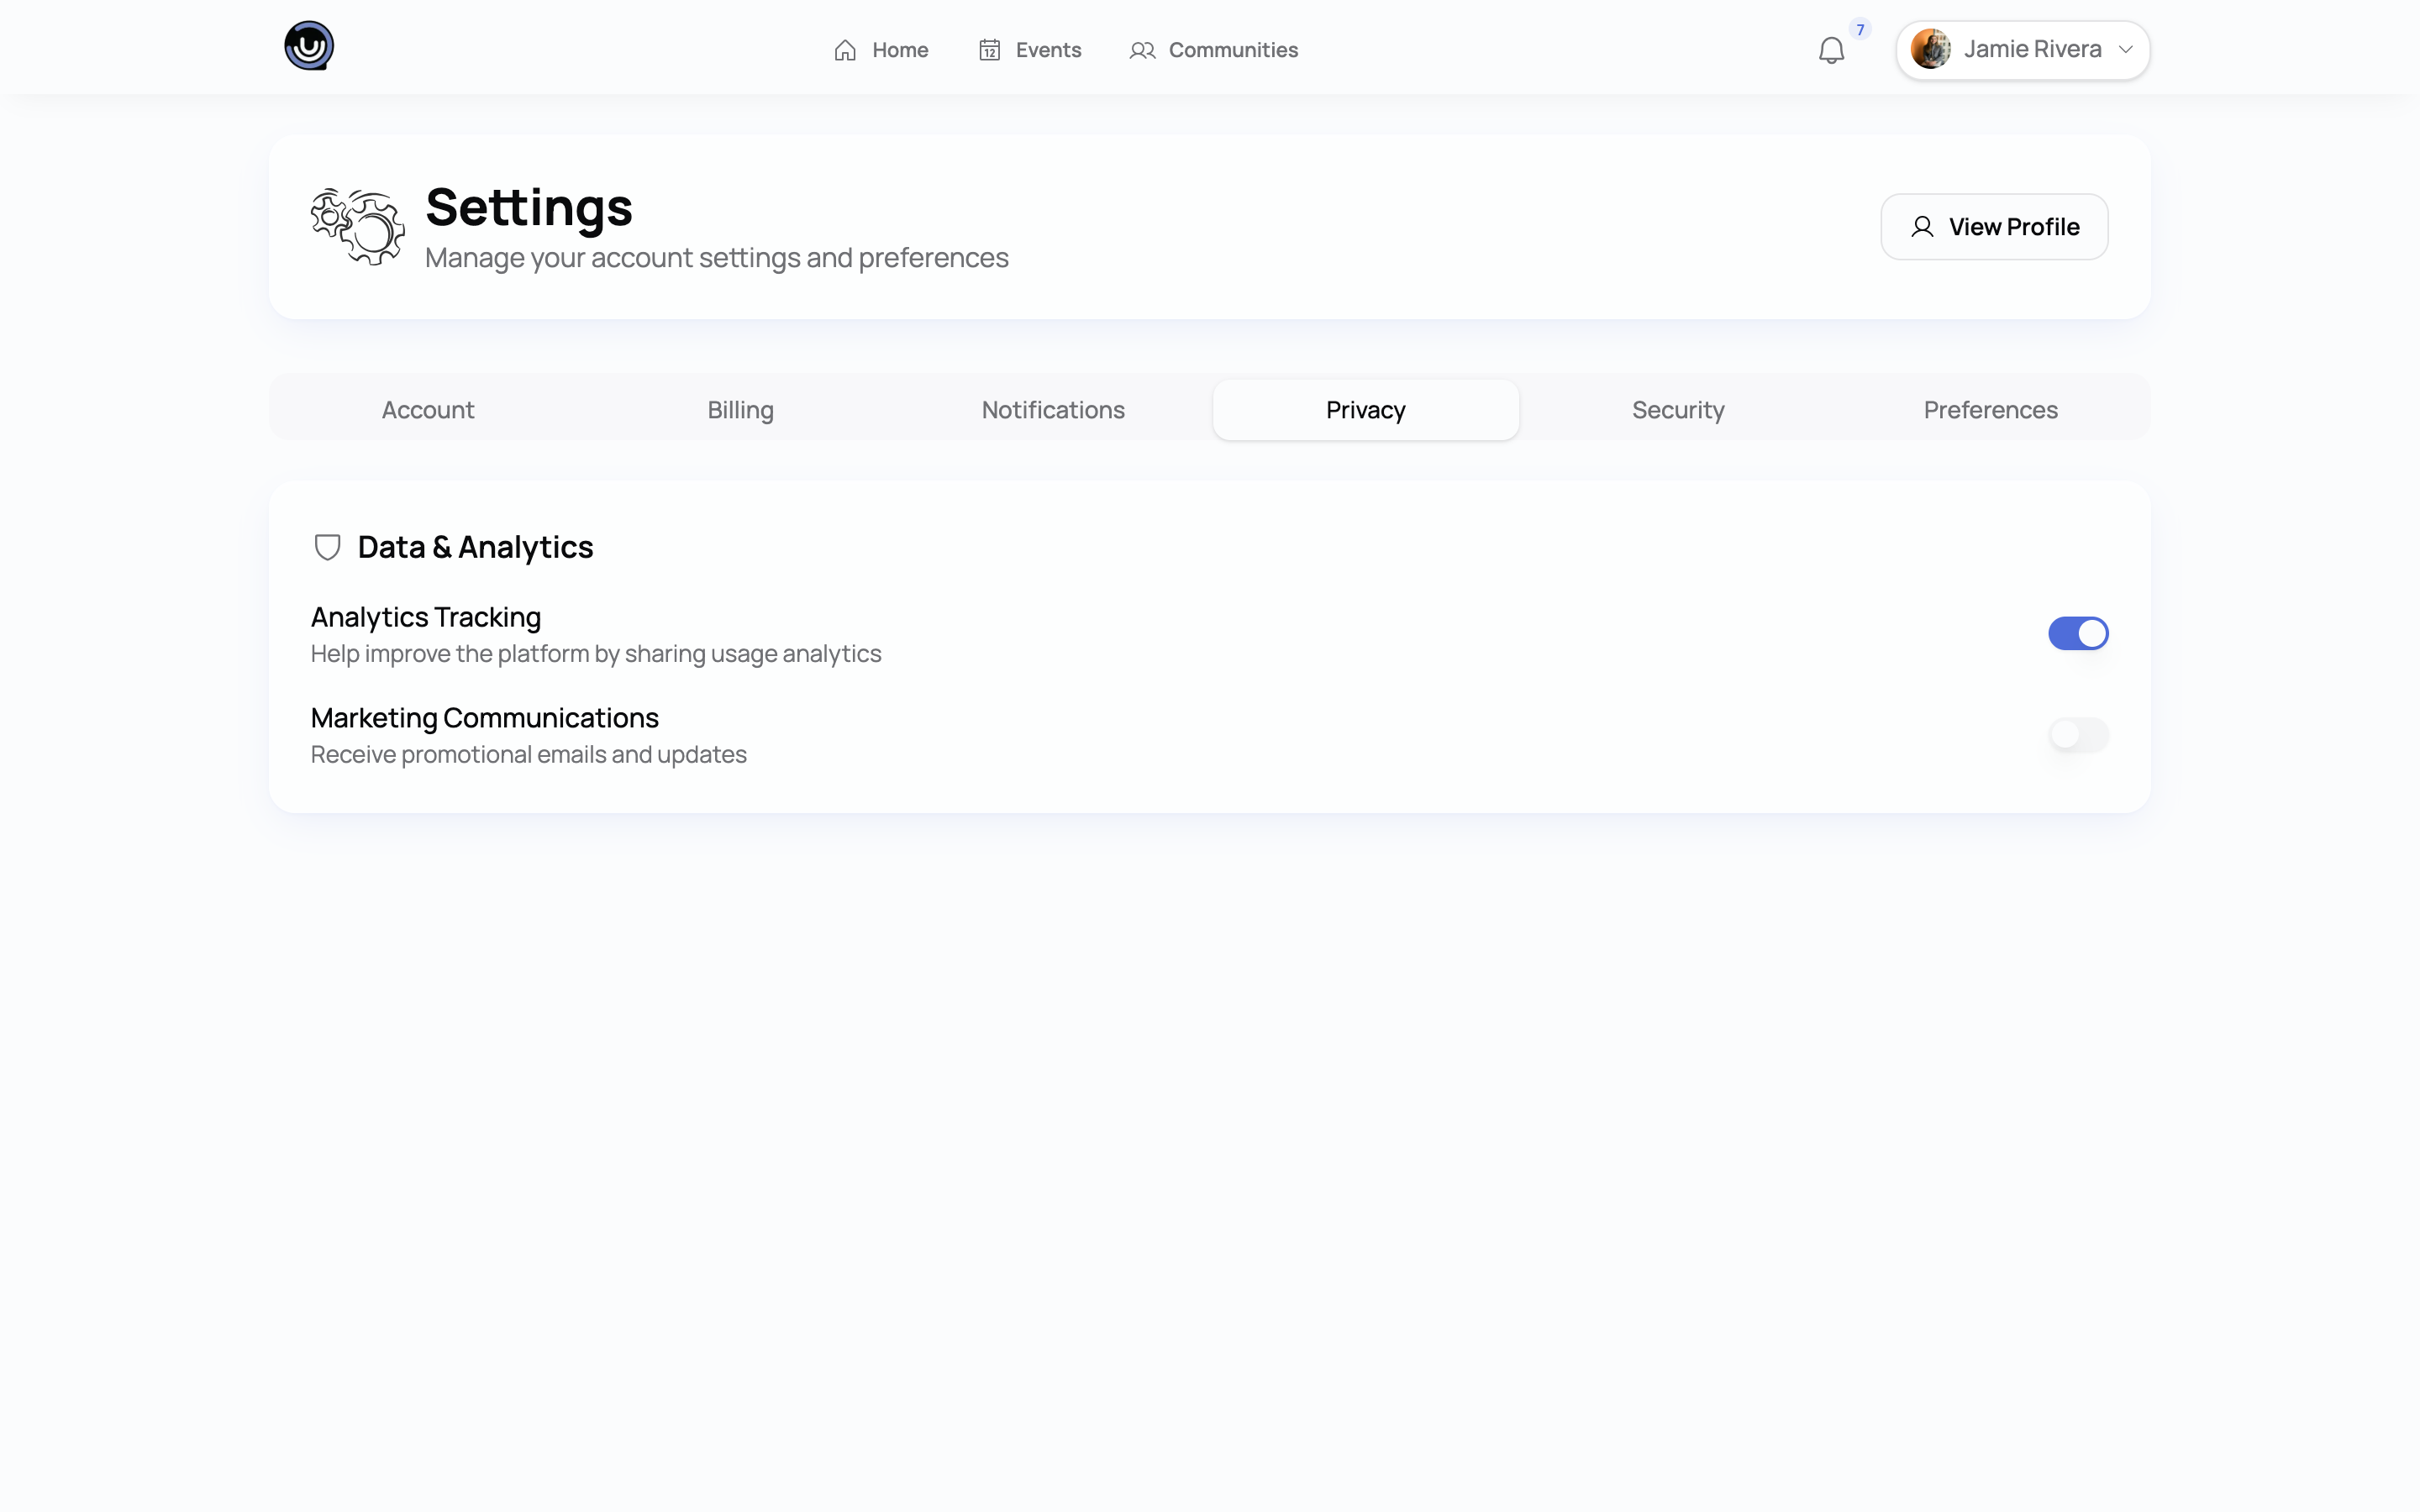Click the Settings page title
This screenshot has width=2420, height=1512.
point(529,207)
